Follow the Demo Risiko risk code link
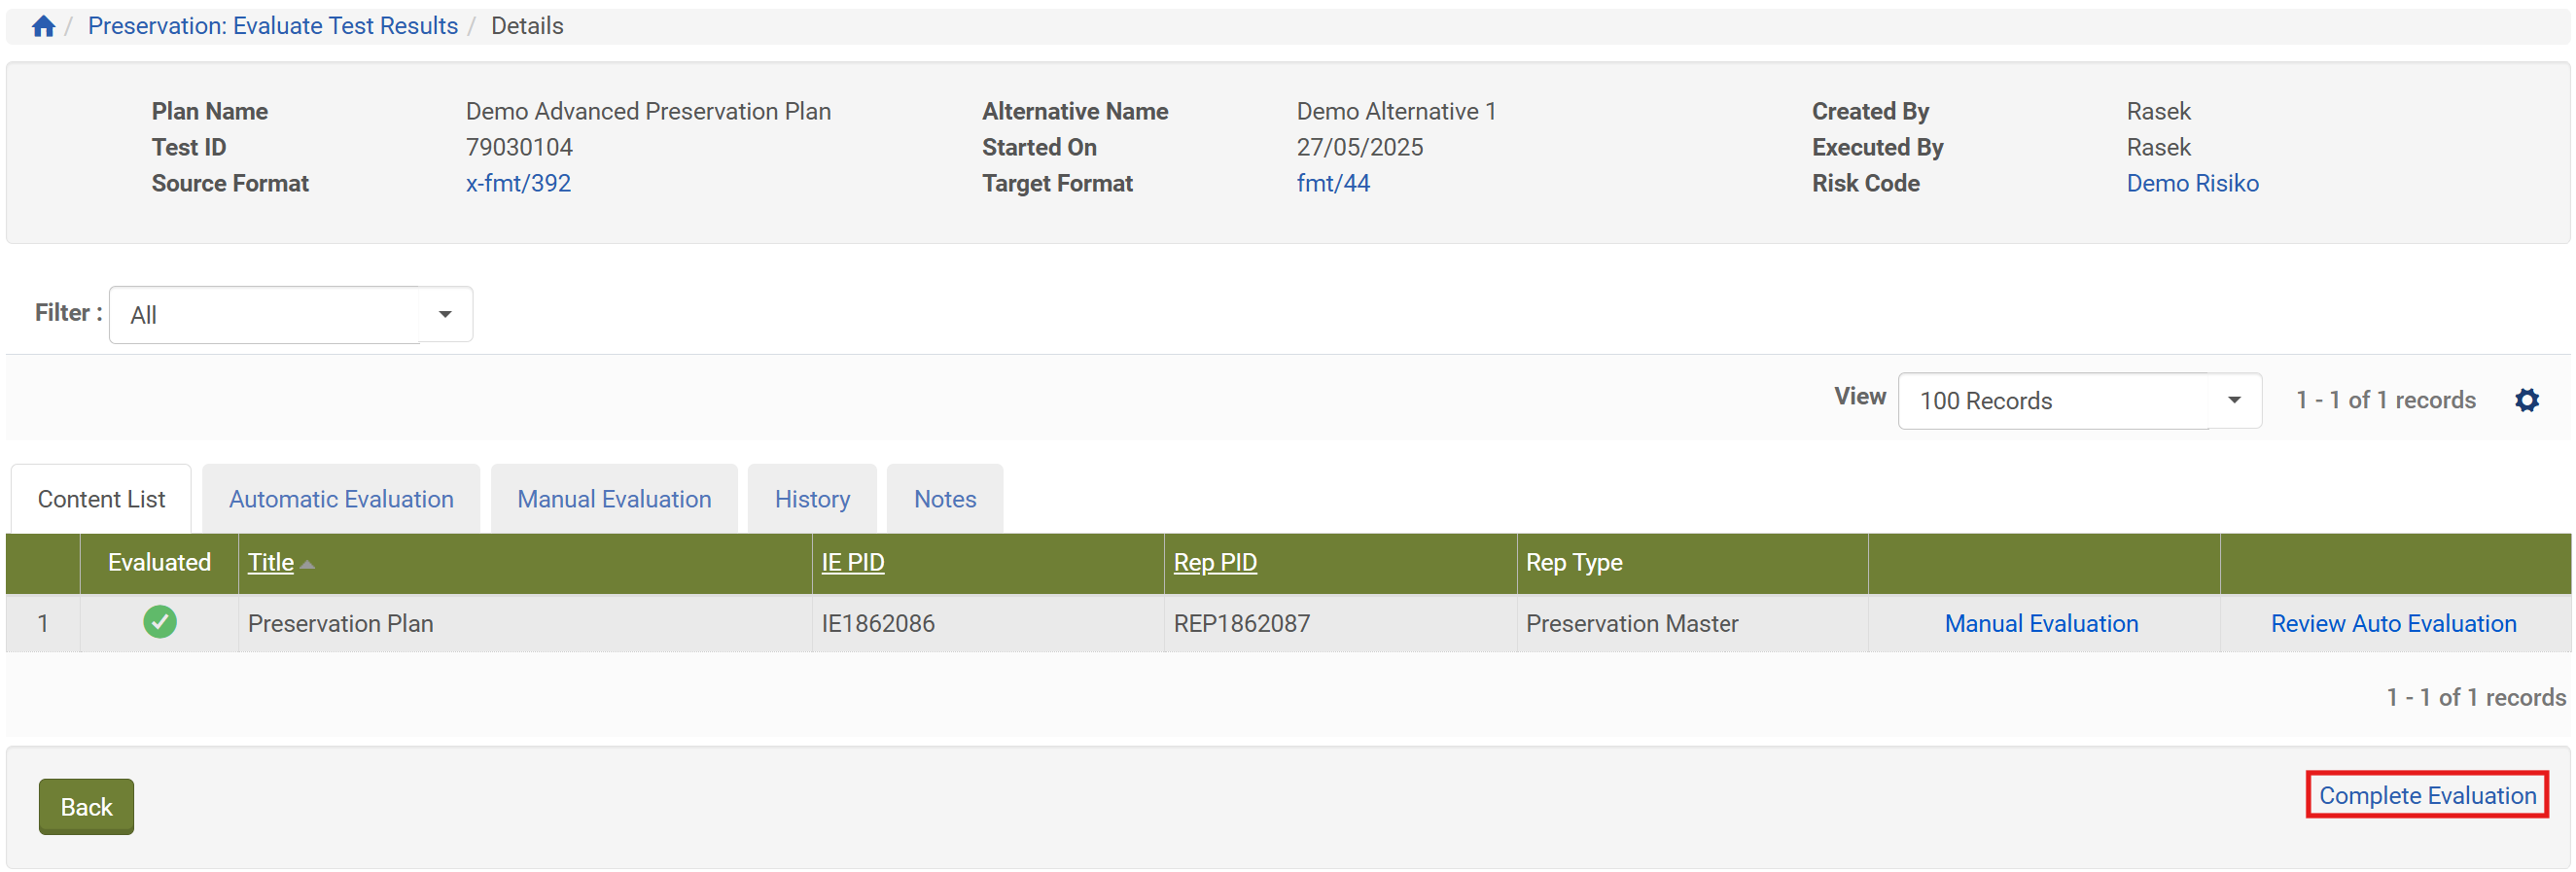 [2192, 183]
